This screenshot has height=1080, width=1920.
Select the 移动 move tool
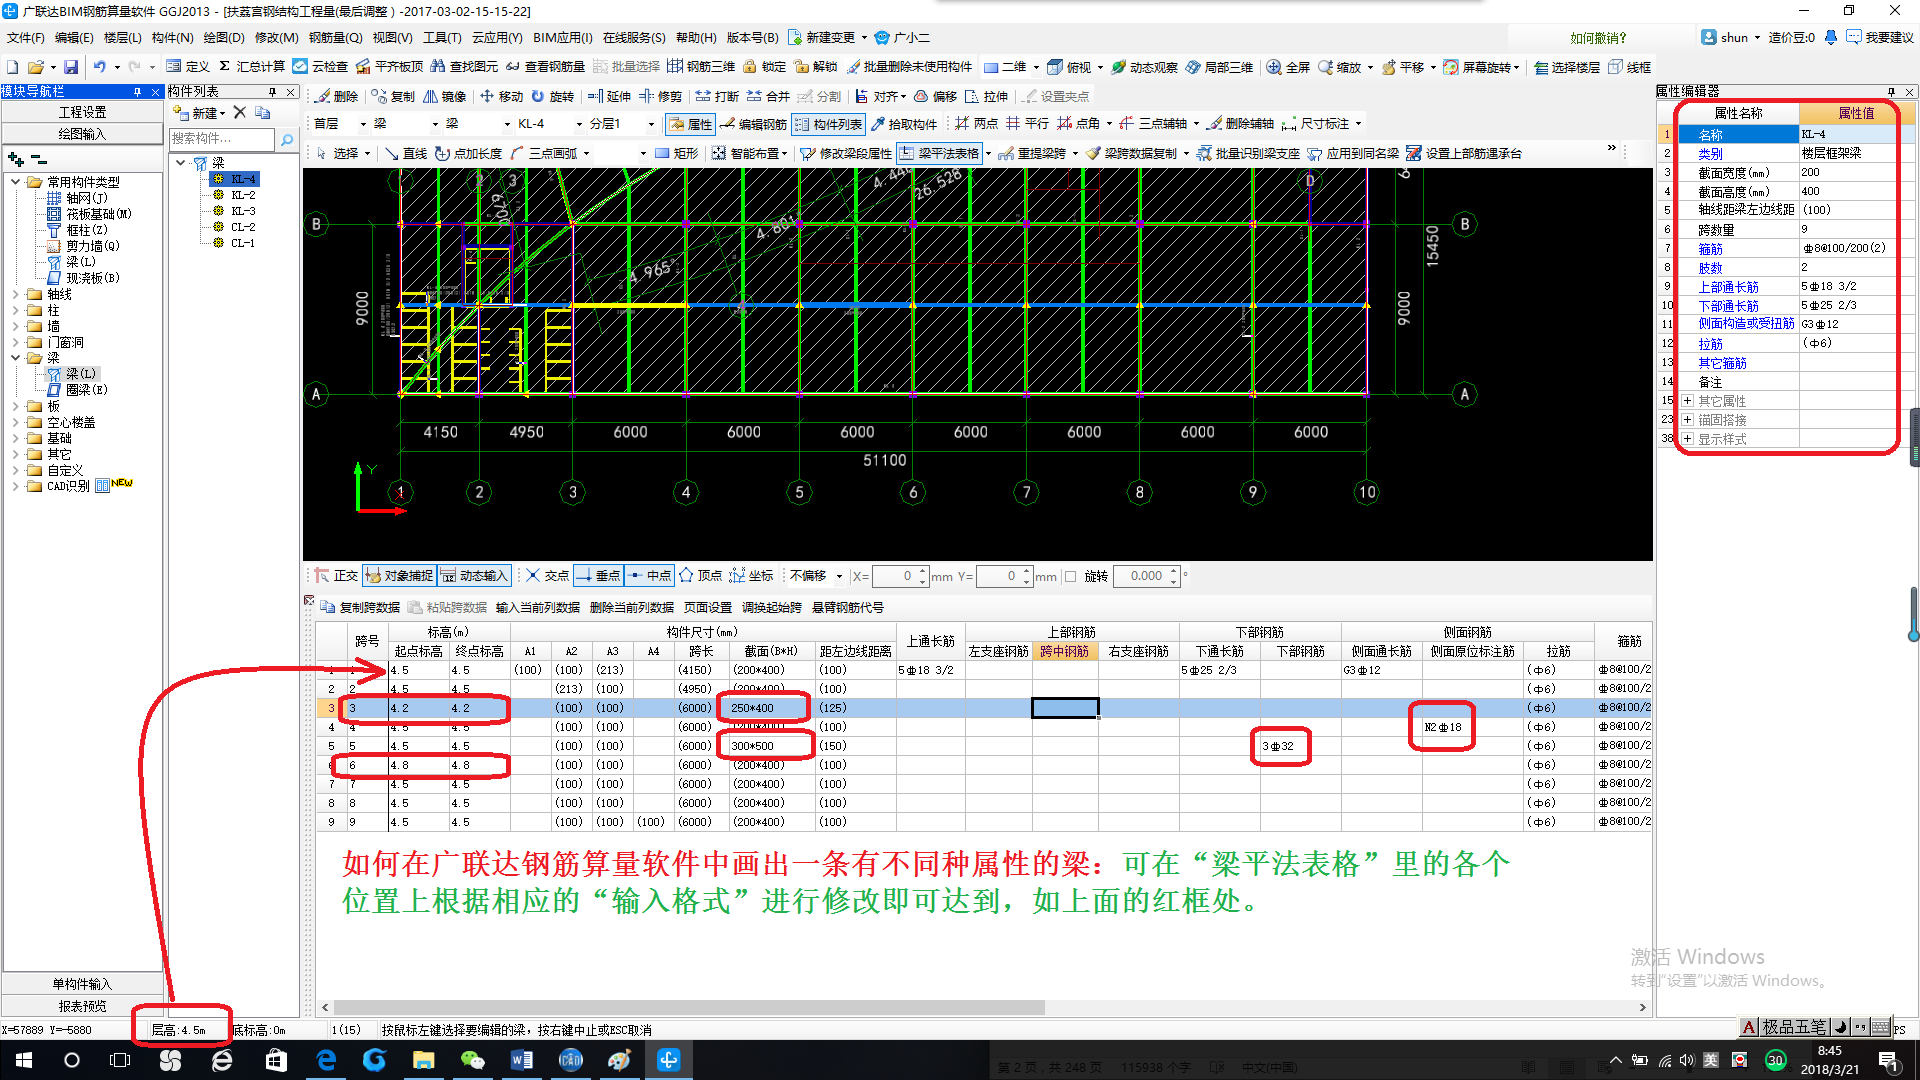tap(502, 96)
